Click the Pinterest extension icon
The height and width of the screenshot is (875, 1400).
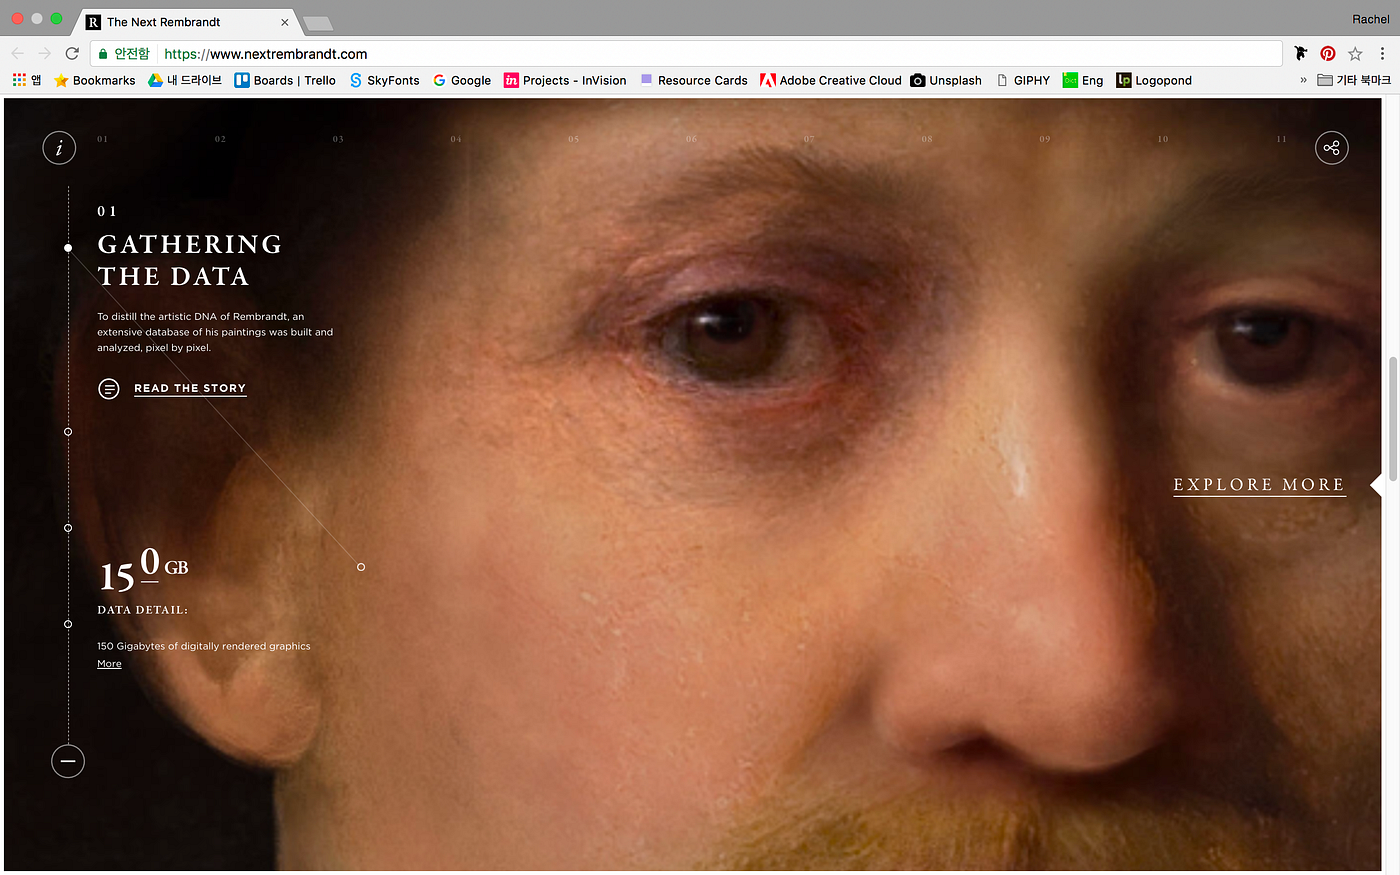1327,53
